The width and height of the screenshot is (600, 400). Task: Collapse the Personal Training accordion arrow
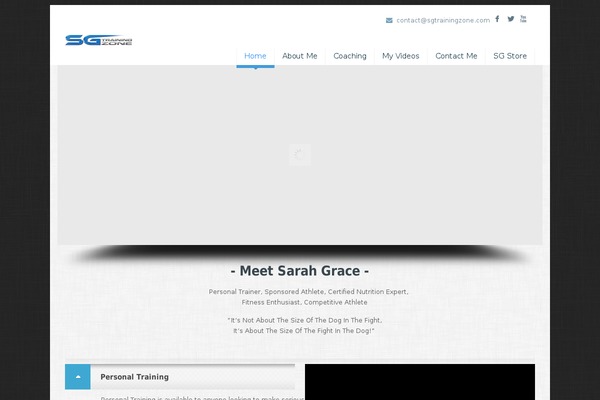pos(78,377)
